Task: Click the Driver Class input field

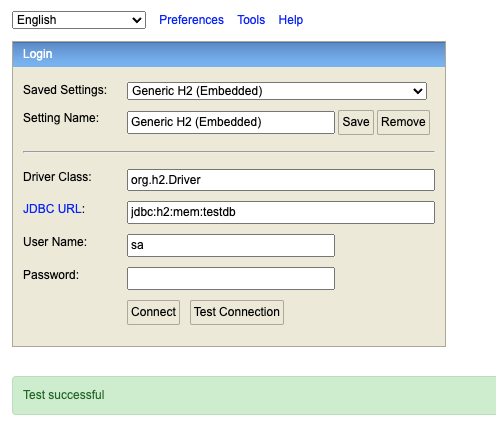Action: pos(281,180)
